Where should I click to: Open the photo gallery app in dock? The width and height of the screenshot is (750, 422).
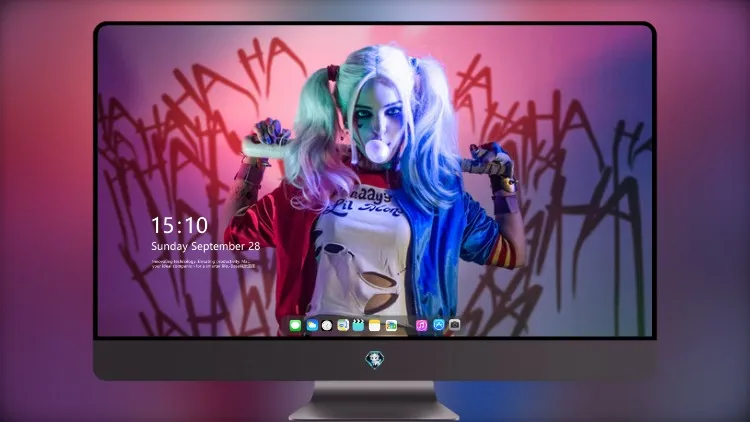tap(391, 325)
